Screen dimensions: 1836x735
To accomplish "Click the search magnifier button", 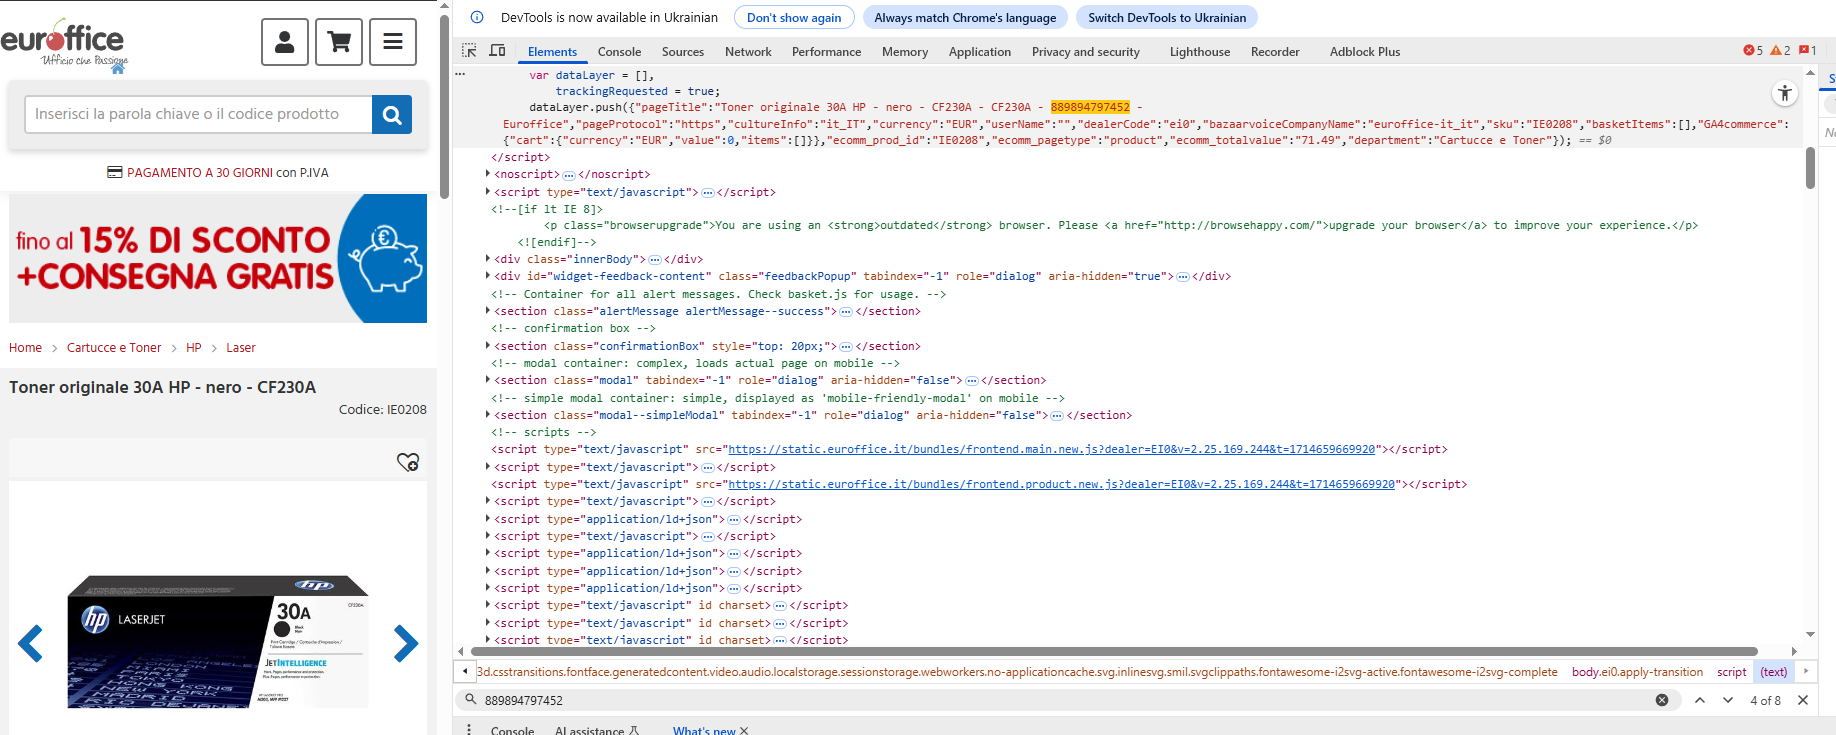I will 392,115.
